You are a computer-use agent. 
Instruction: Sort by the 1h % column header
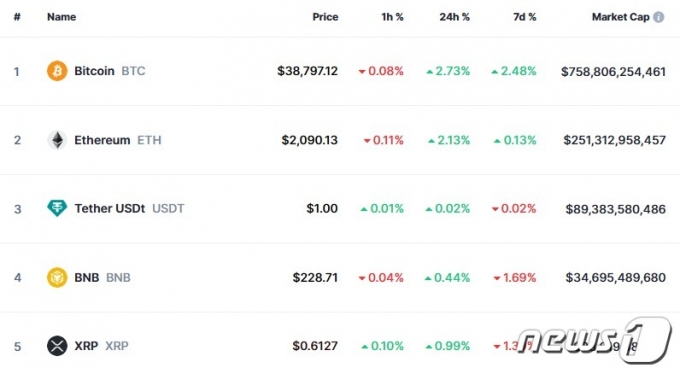pos(392,17)
